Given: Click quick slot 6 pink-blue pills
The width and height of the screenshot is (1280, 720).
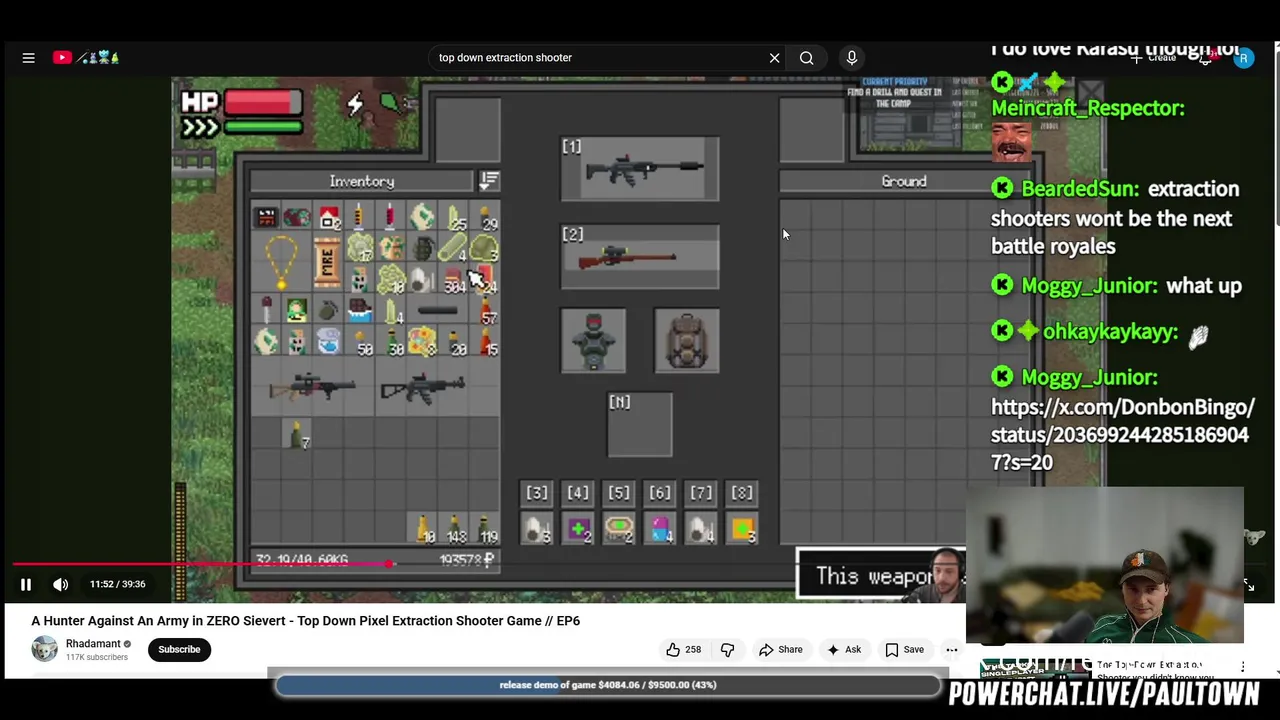Looking at the screenshot, I should click(x=660, y=529).
